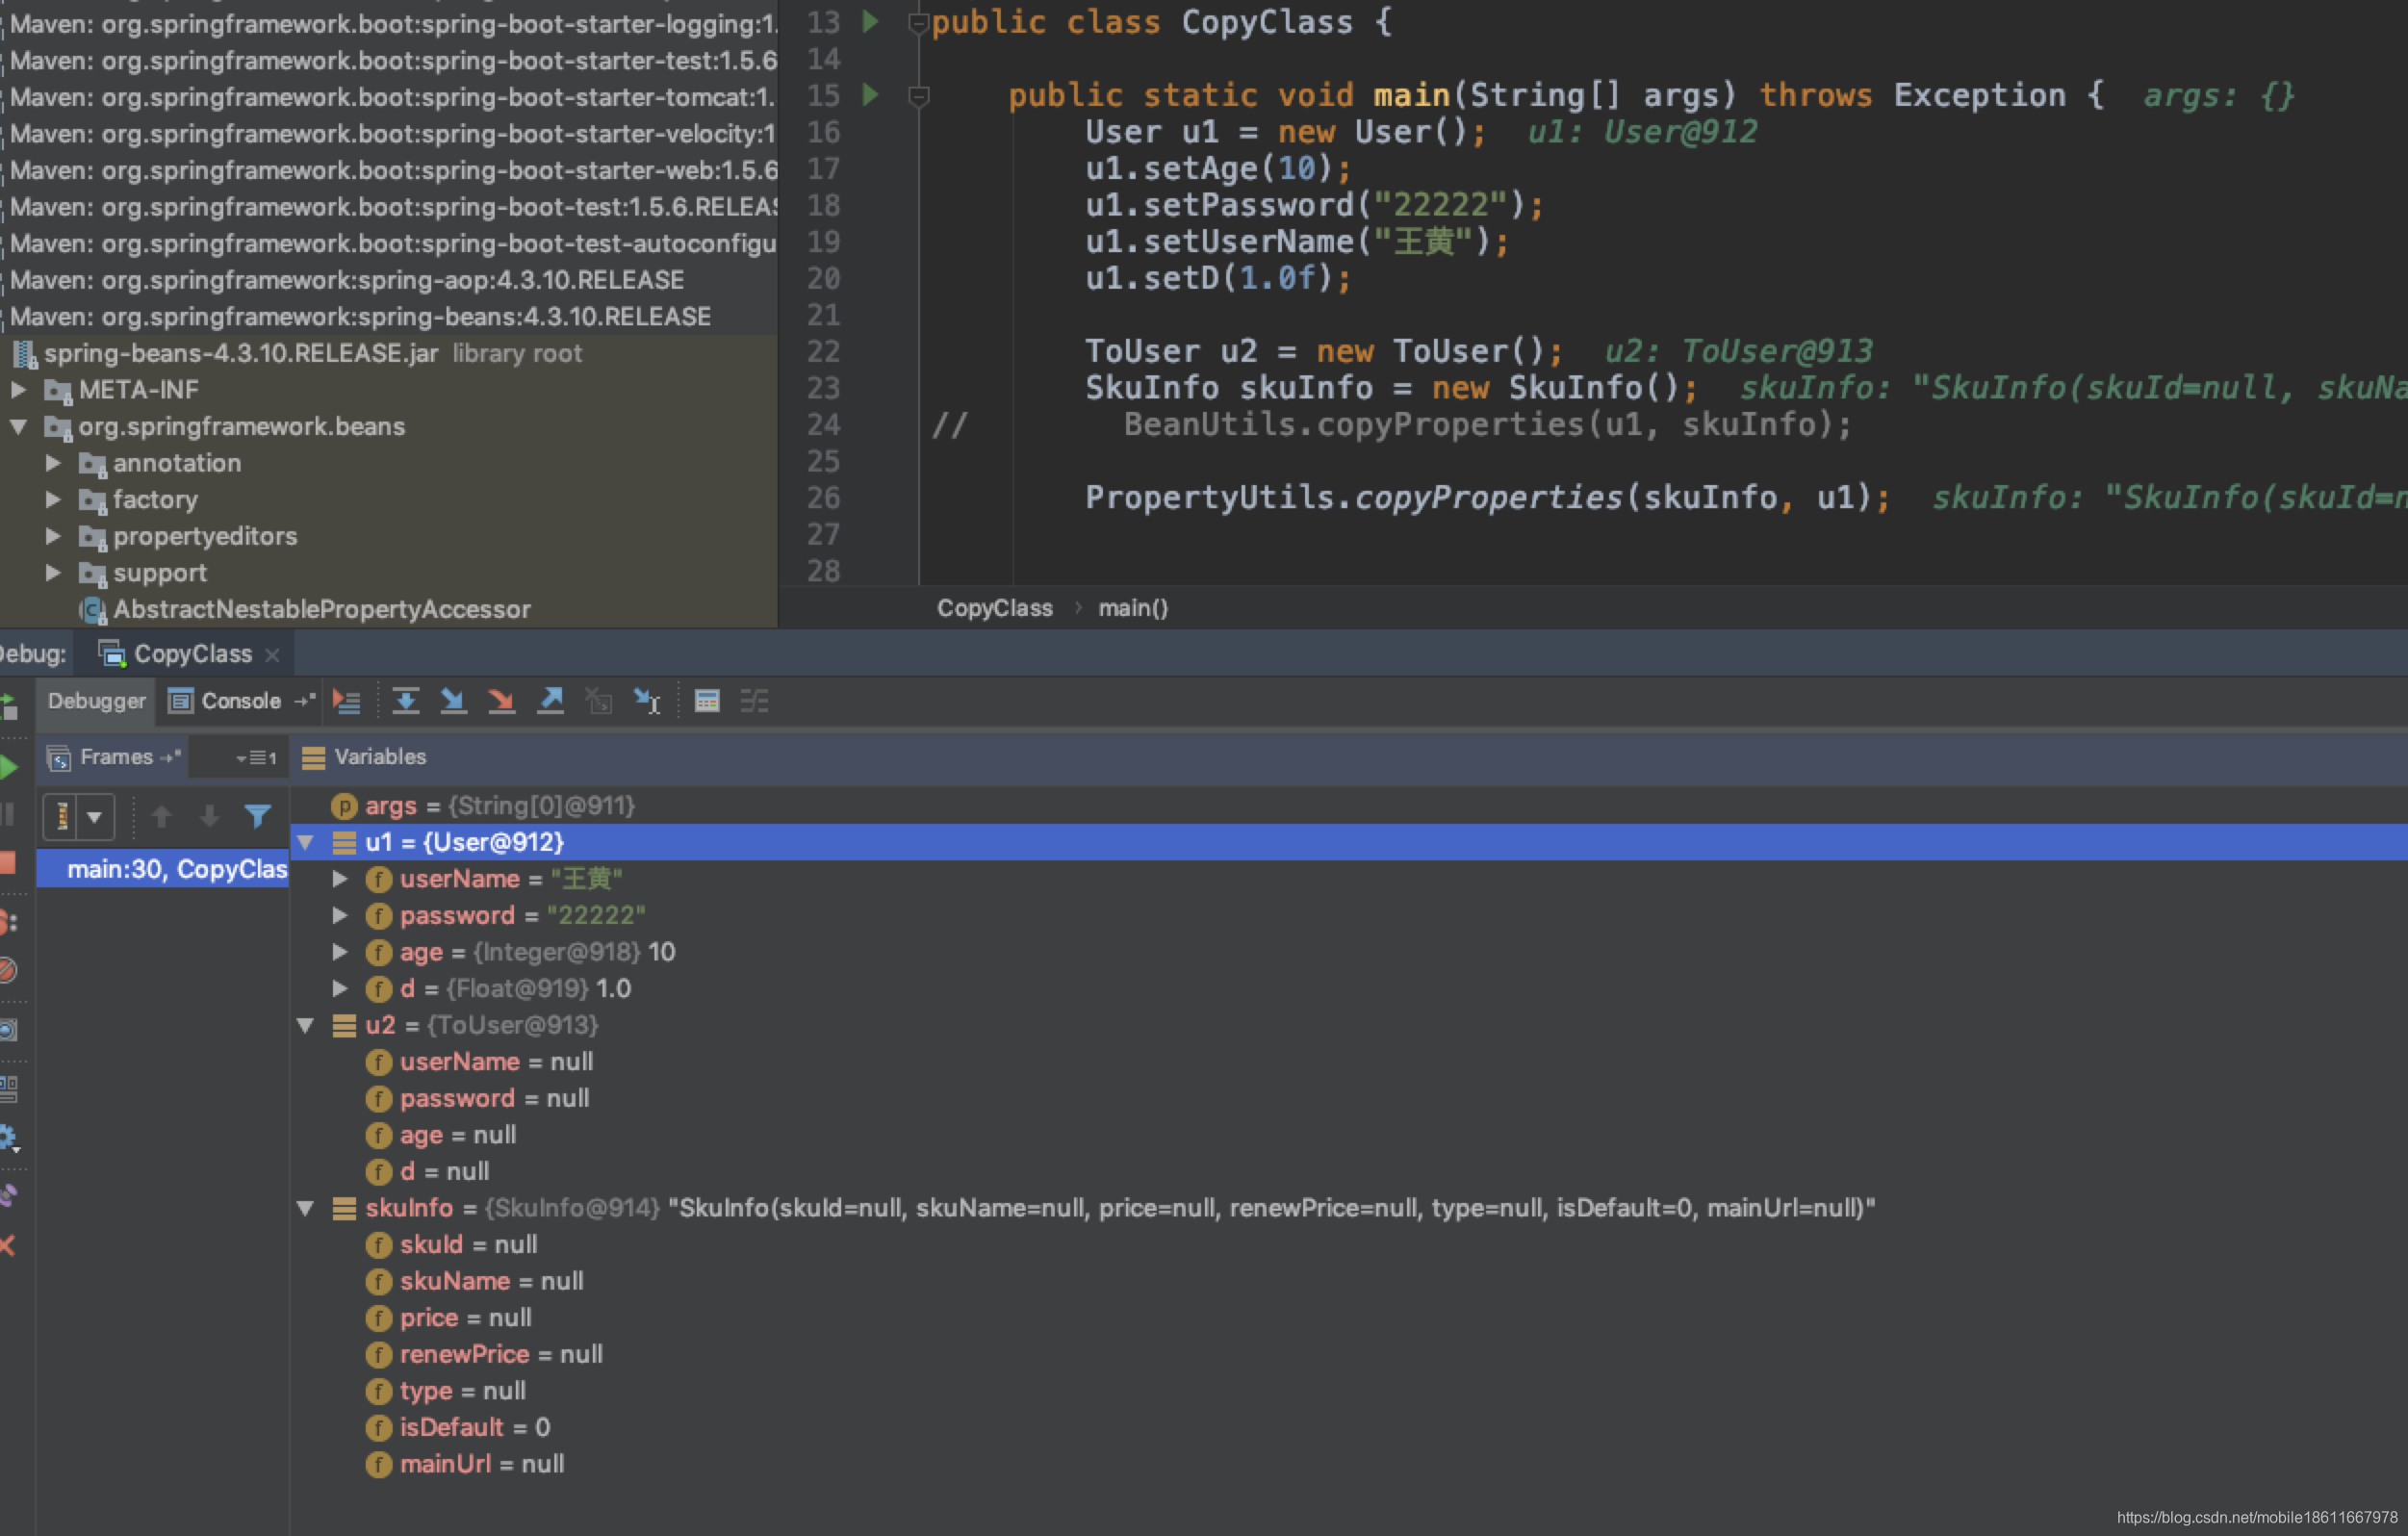Screen dimensions: 2408x1536
Task: Click the Show Execution Point icon
Action: point(346,701)
